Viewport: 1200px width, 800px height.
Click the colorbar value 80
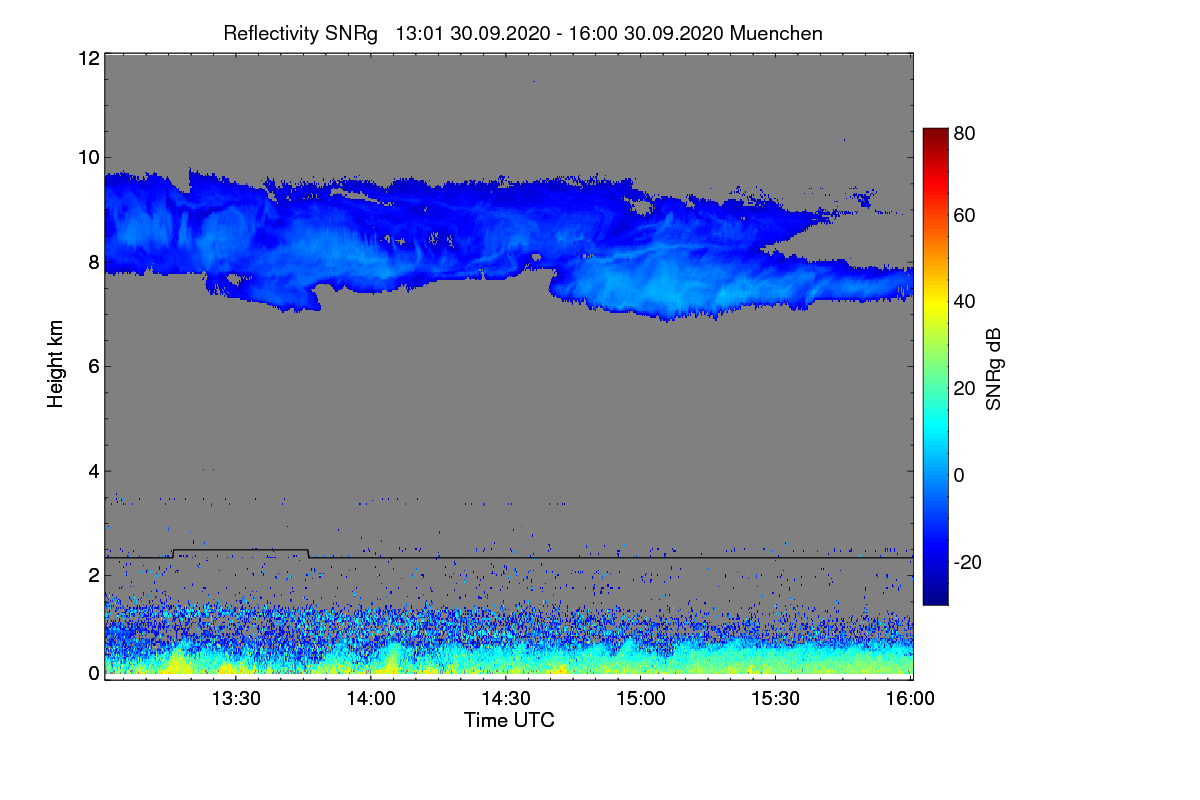coord(964,132)
